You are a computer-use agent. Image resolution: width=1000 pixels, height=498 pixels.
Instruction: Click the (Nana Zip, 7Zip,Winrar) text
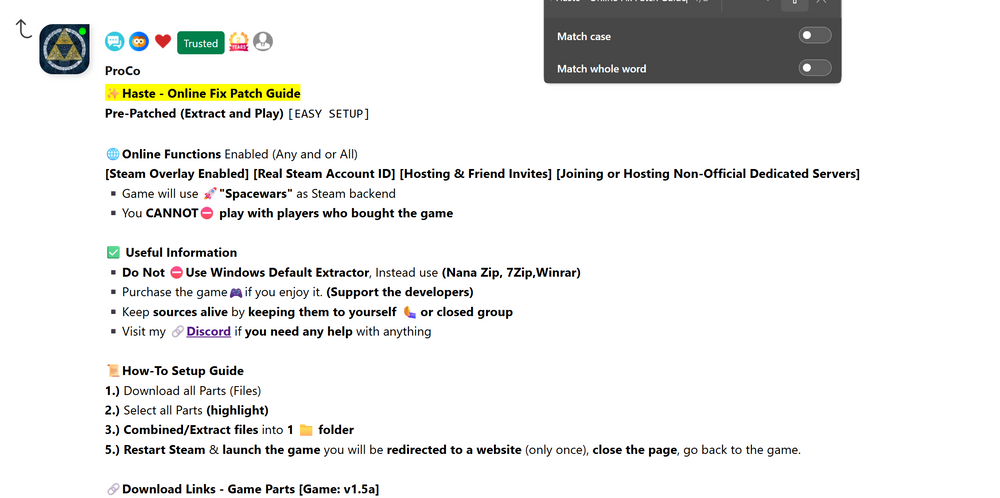pyautogui.click(x=511, y=272)
